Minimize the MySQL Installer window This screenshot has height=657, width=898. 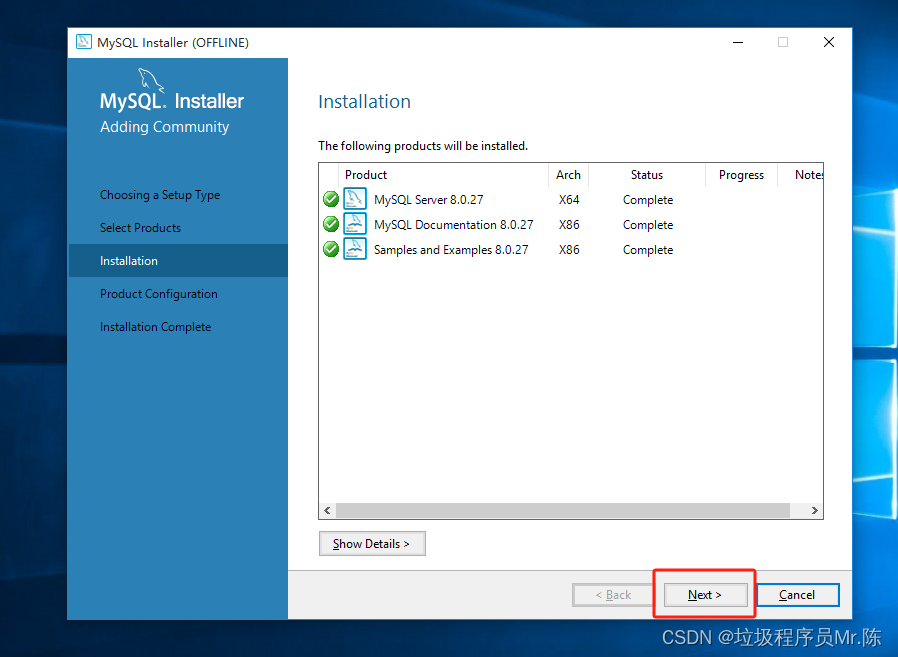coord(738,42)
